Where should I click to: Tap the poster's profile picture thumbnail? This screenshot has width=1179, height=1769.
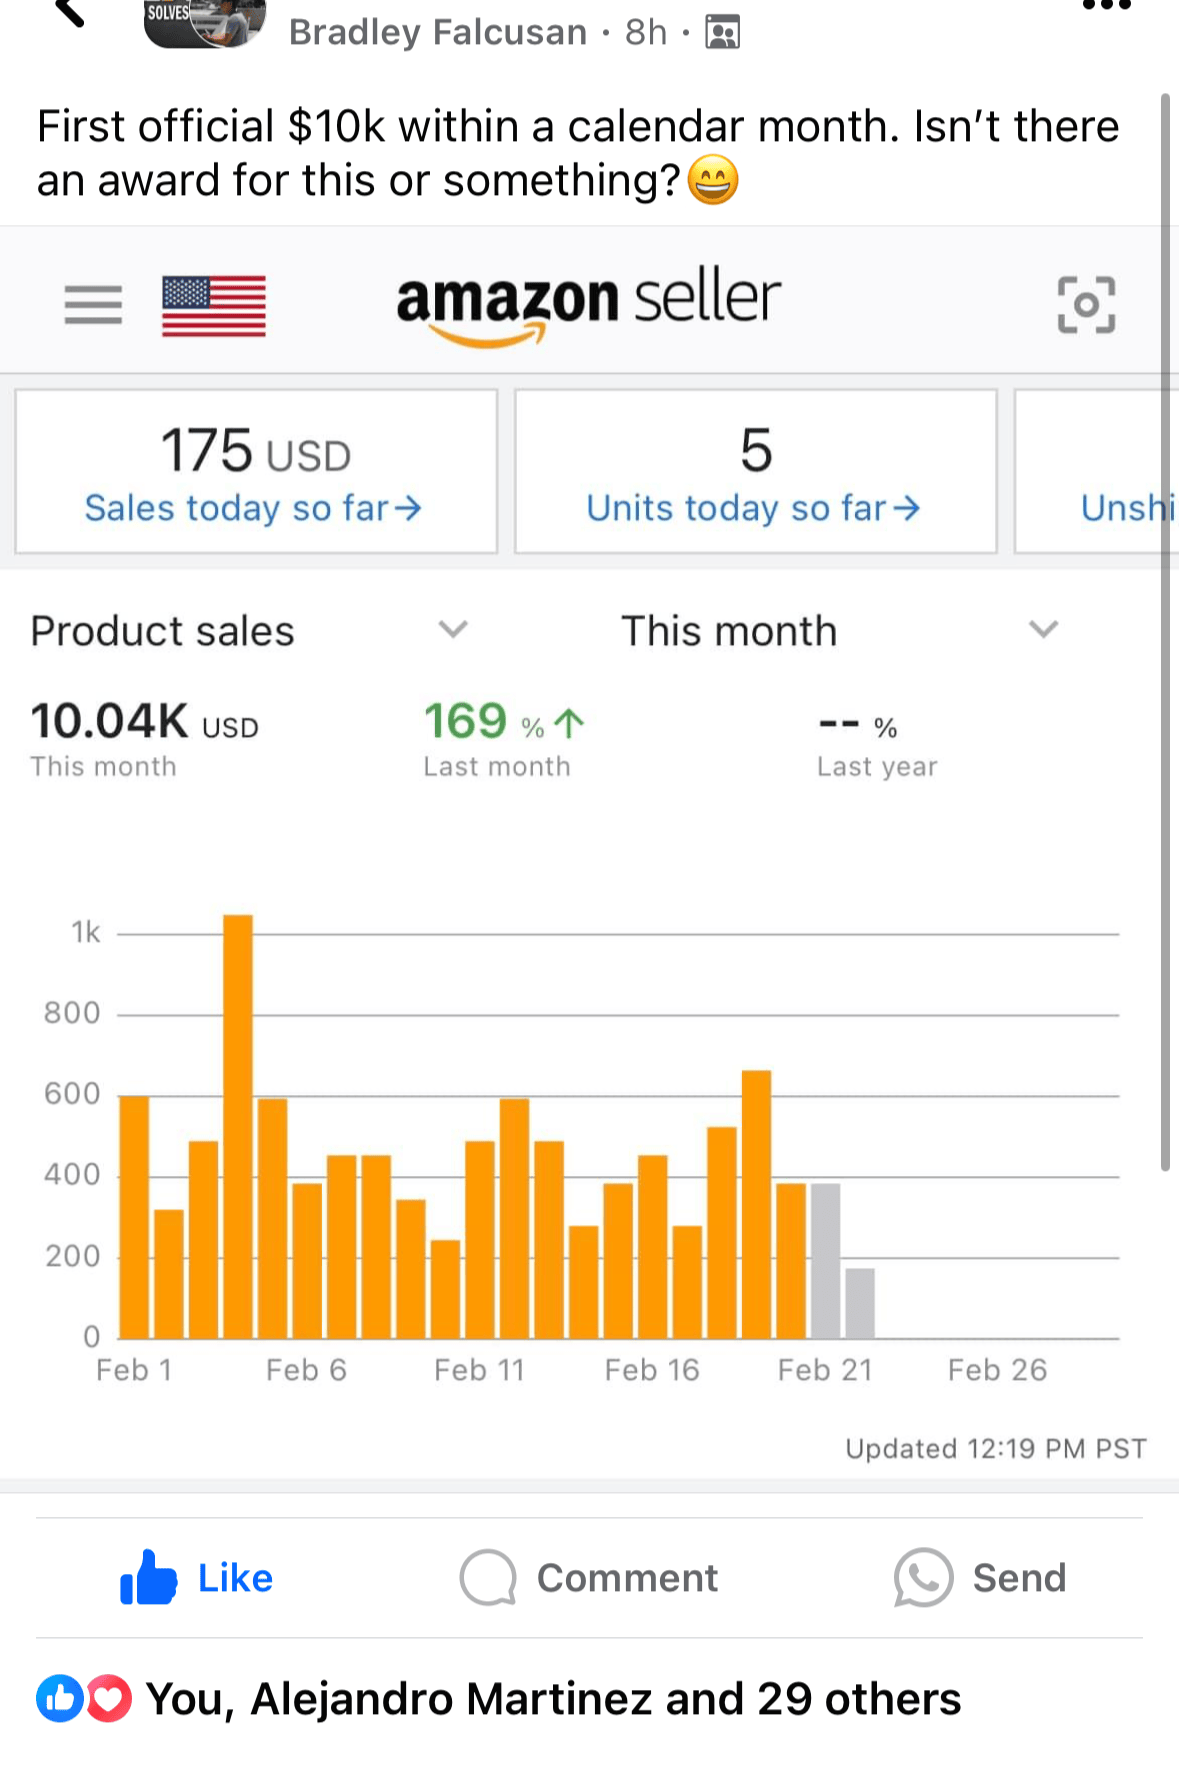click(205, 22)
